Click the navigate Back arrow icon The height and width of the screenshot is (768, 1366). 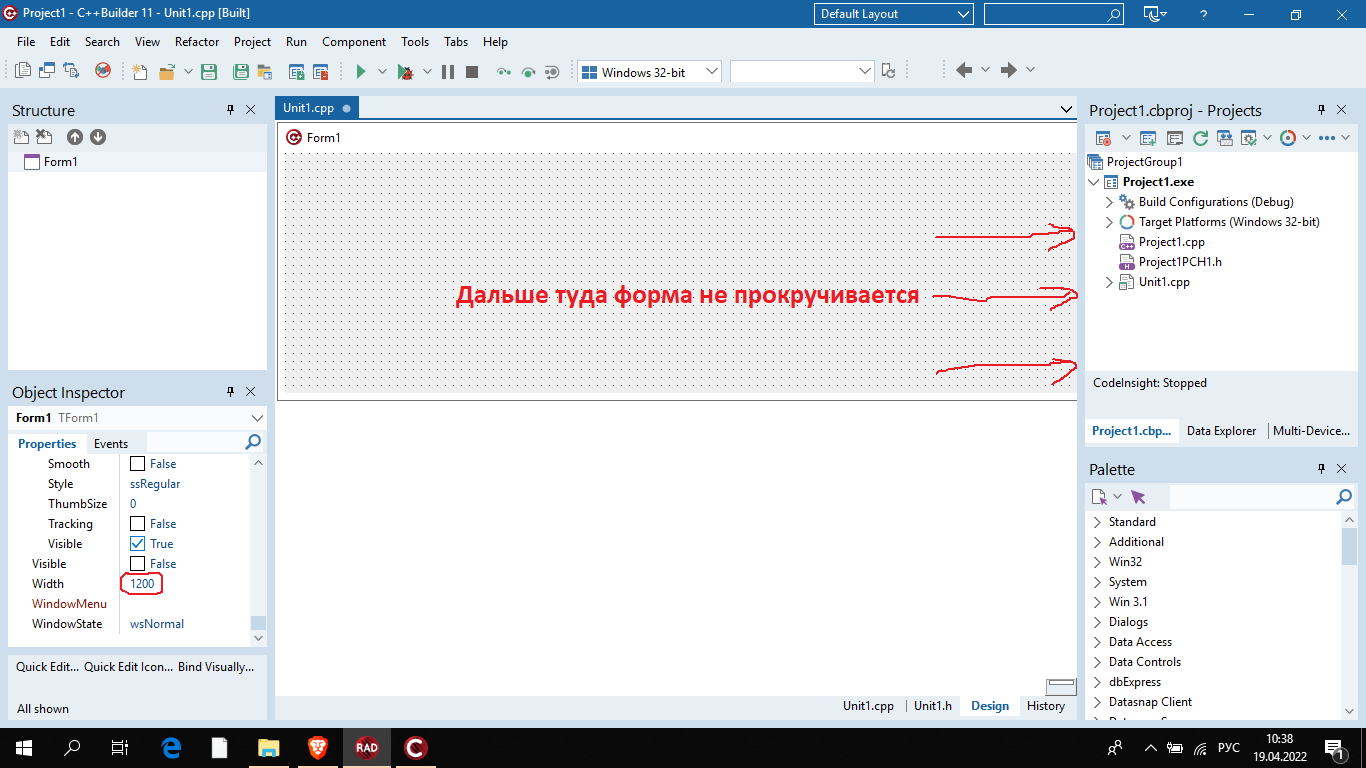pos(964,70)
